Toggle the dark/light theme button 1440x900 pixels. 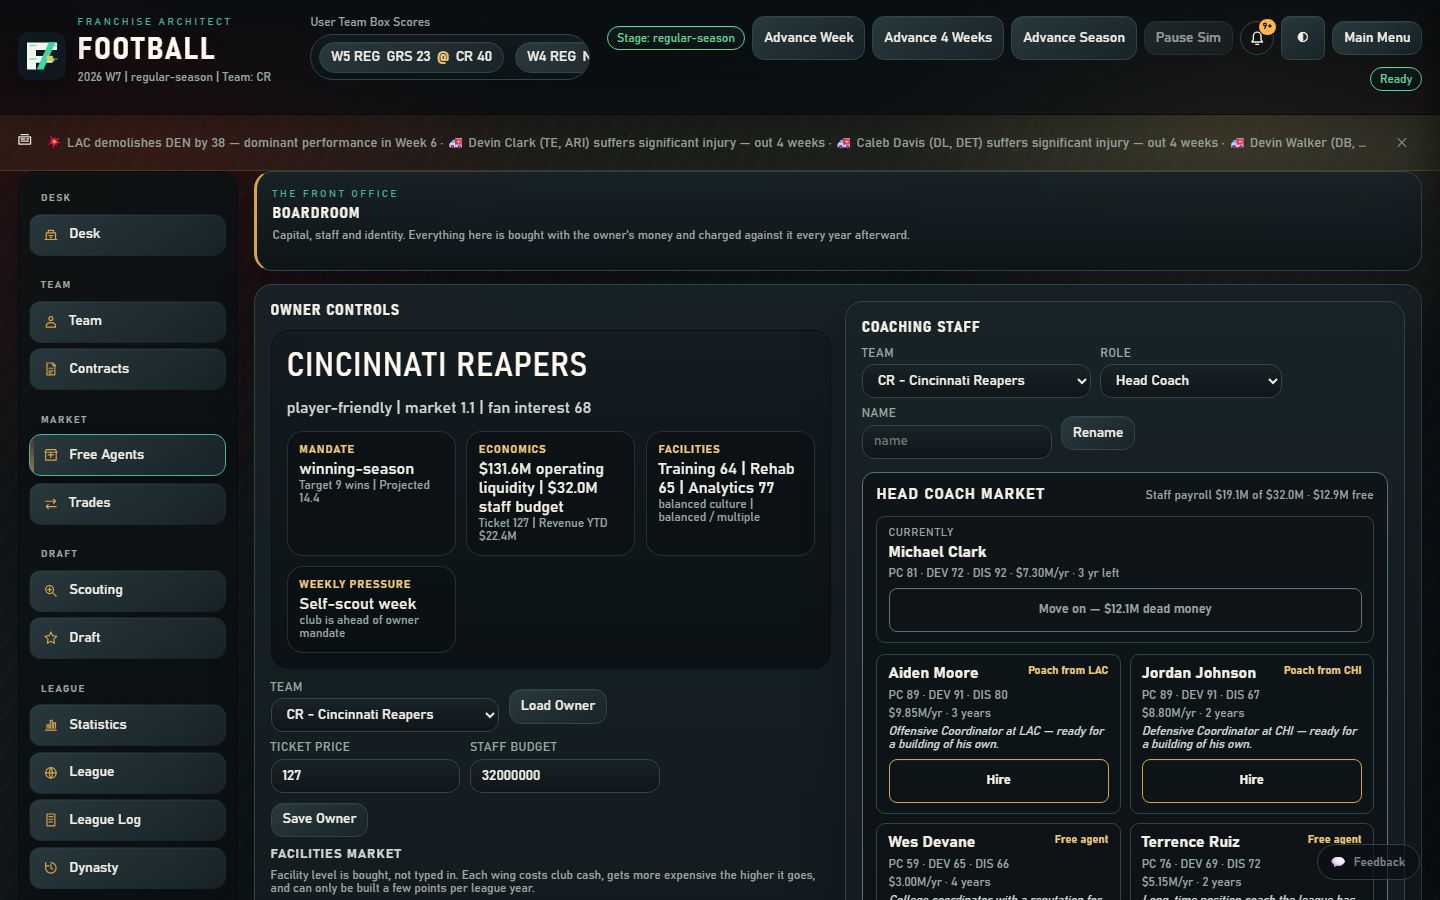(x=1303, y=38)
